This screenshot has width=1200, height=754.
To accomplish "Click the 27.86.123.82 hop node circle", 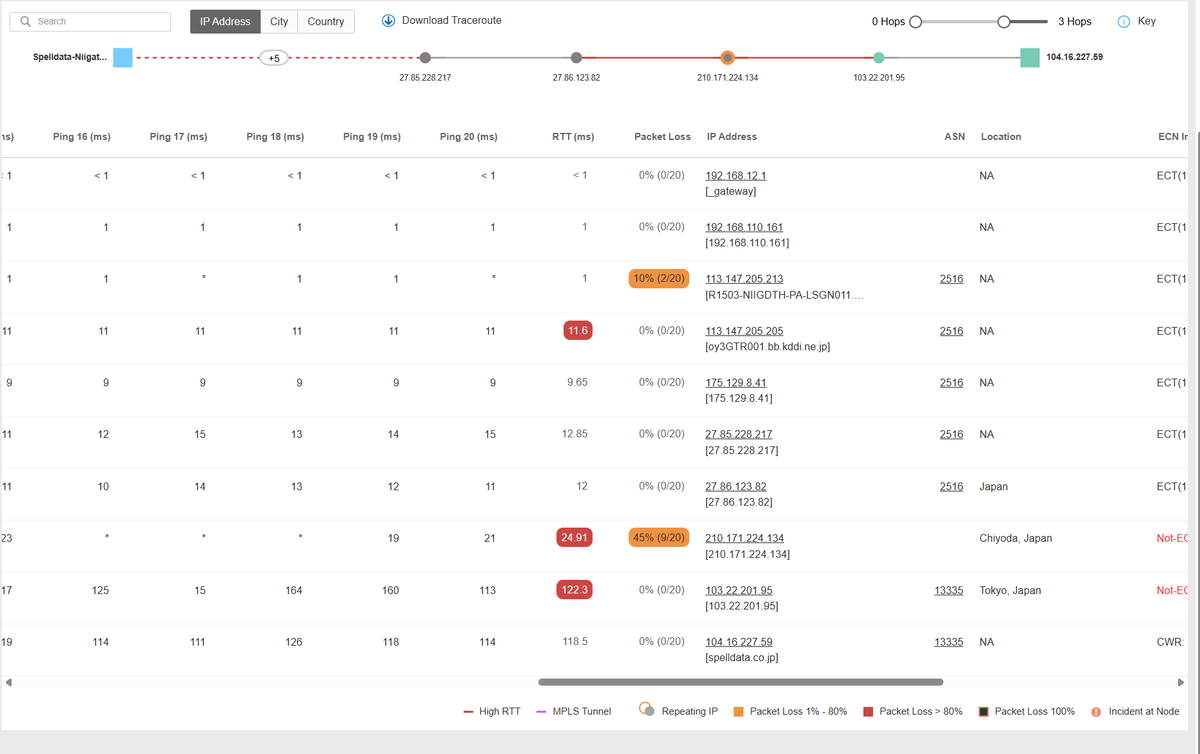I will click(576, 58).
